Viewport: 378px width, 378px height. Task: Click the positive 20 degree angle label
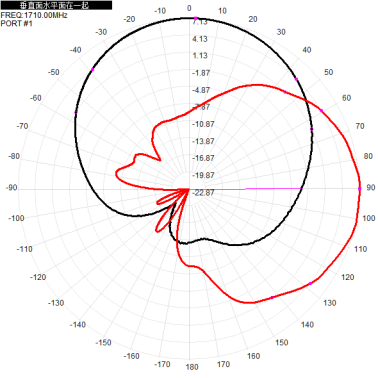point(253,19)
